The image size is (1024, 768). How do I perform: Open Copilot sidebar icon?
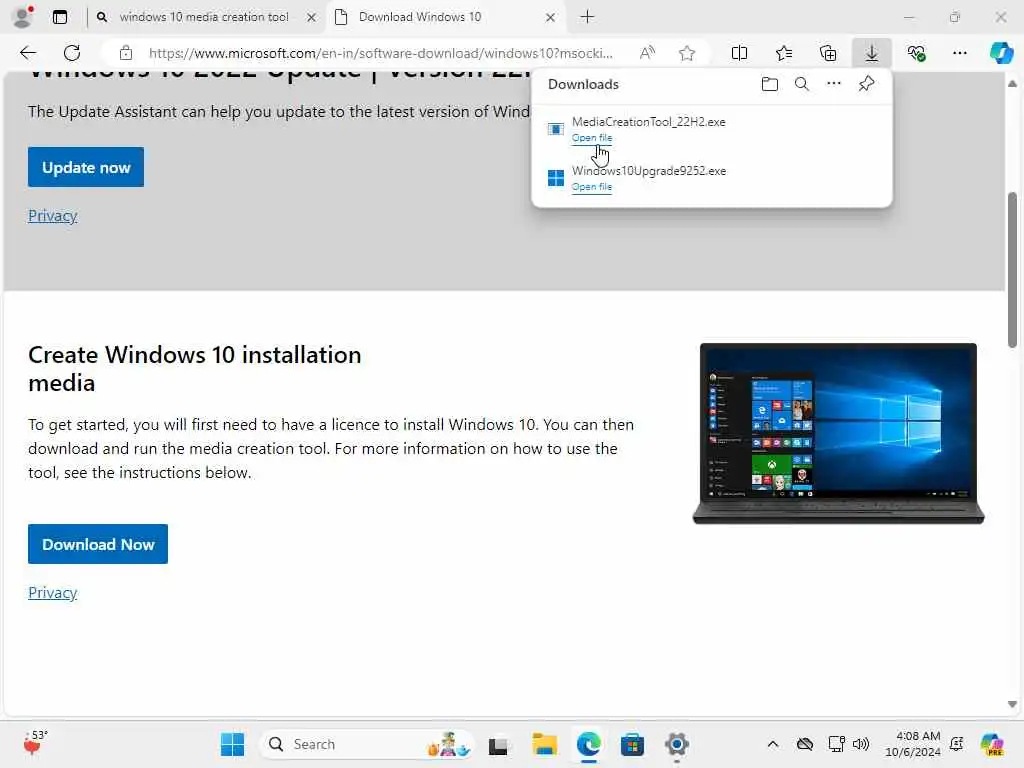(1001, 53)
